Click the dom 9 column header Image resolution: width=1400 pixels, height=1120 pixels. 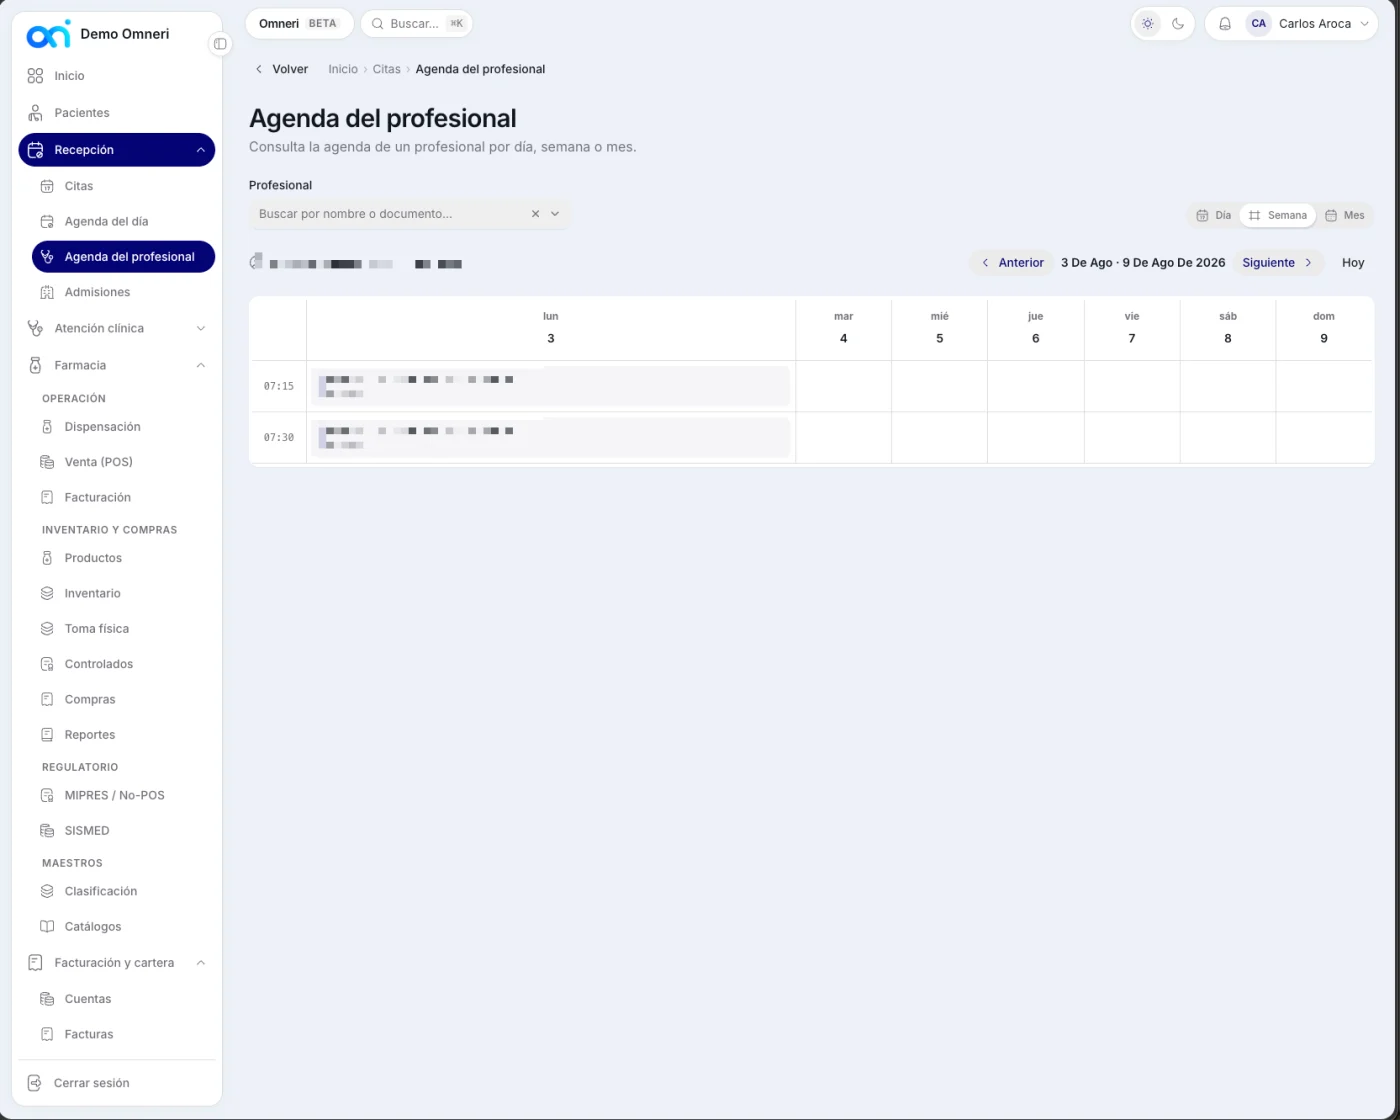click(x=1324, y=328)
